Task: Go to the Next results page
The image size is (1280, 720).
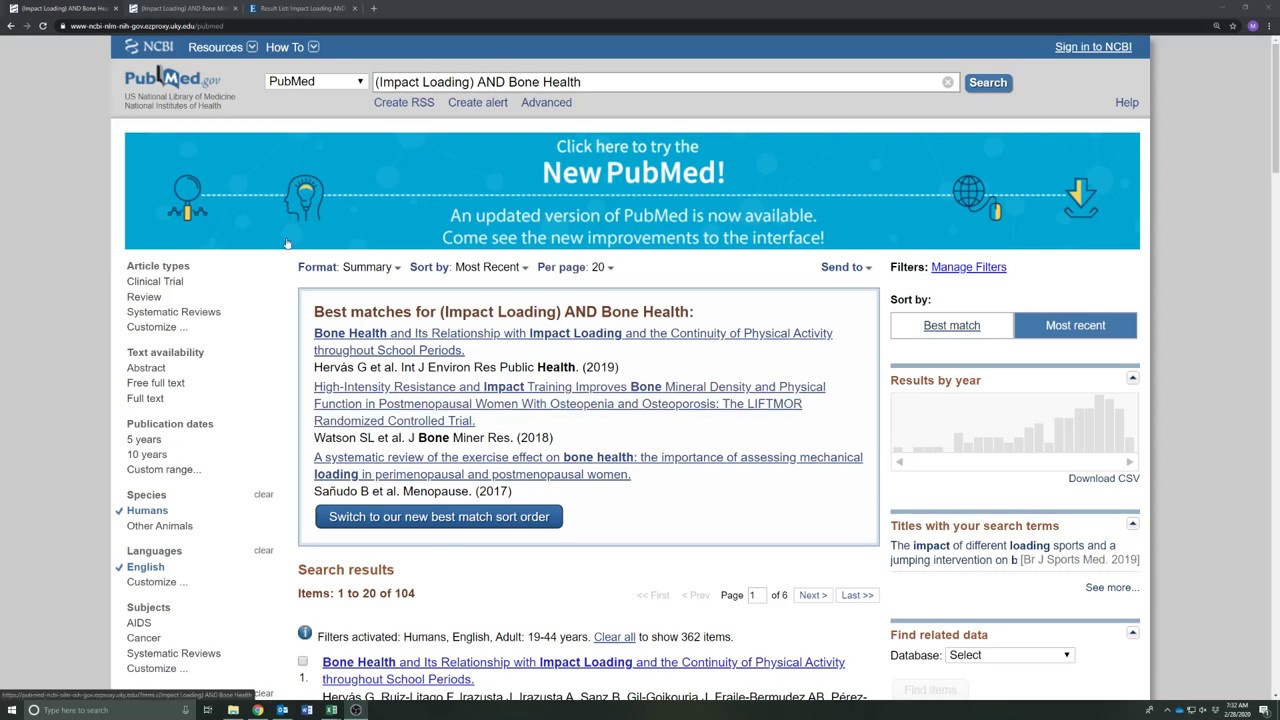Action: point(813,595)
